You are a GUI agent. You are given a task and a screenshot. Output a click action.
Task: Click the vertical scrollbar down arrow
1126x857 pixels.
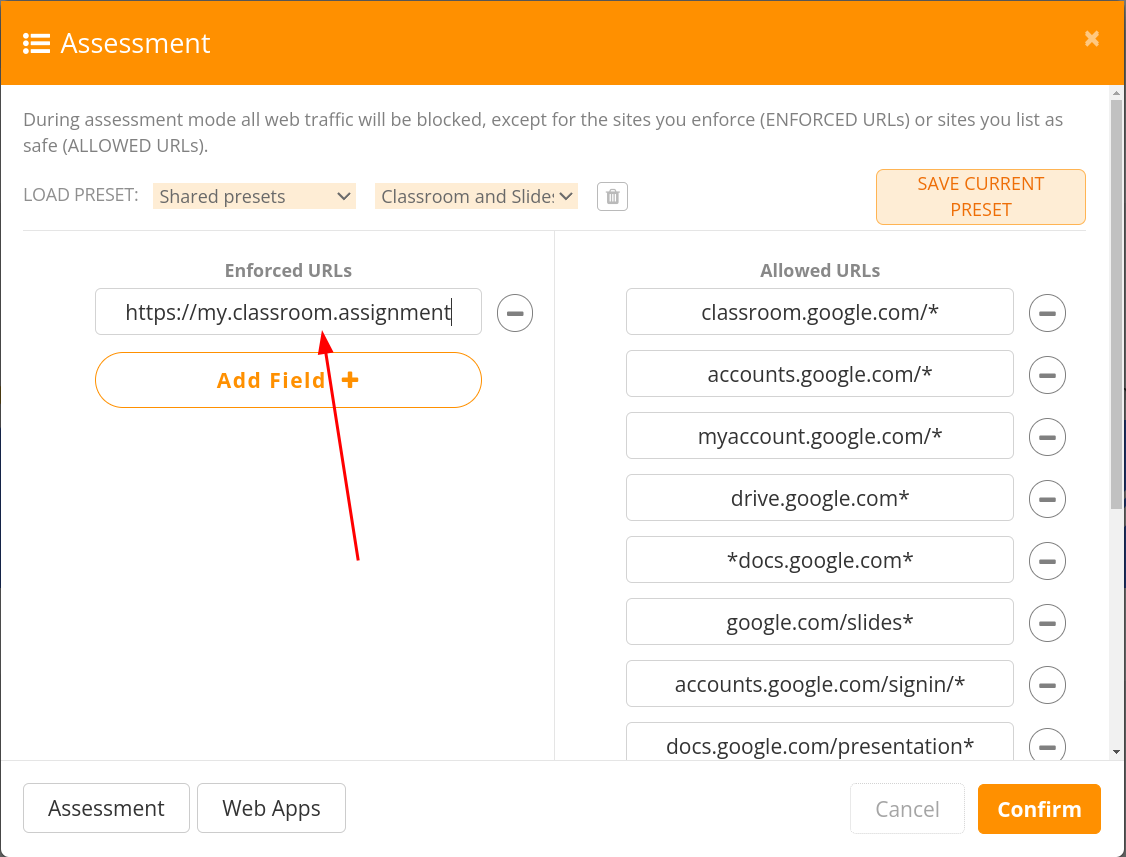(x=1116, y=752)
